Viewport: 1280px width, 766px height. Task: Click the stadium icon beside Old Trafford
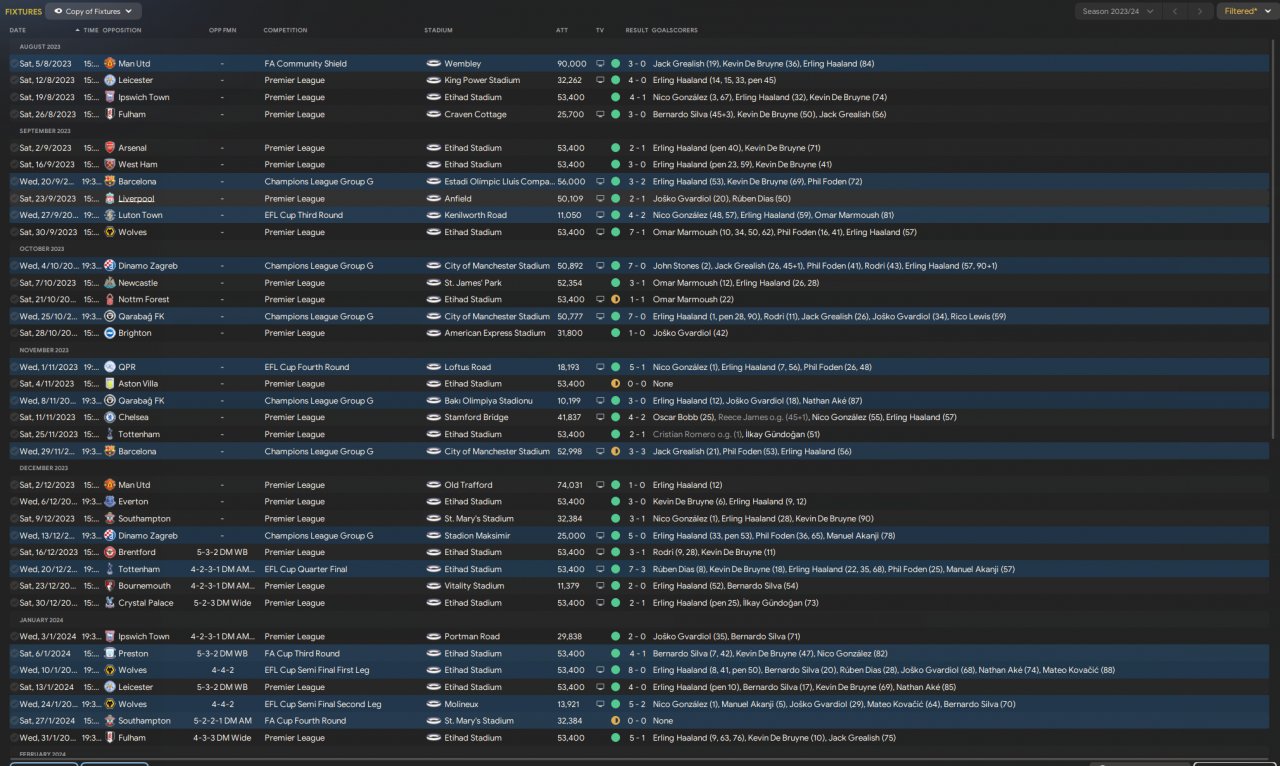click(x=433, y=485)
